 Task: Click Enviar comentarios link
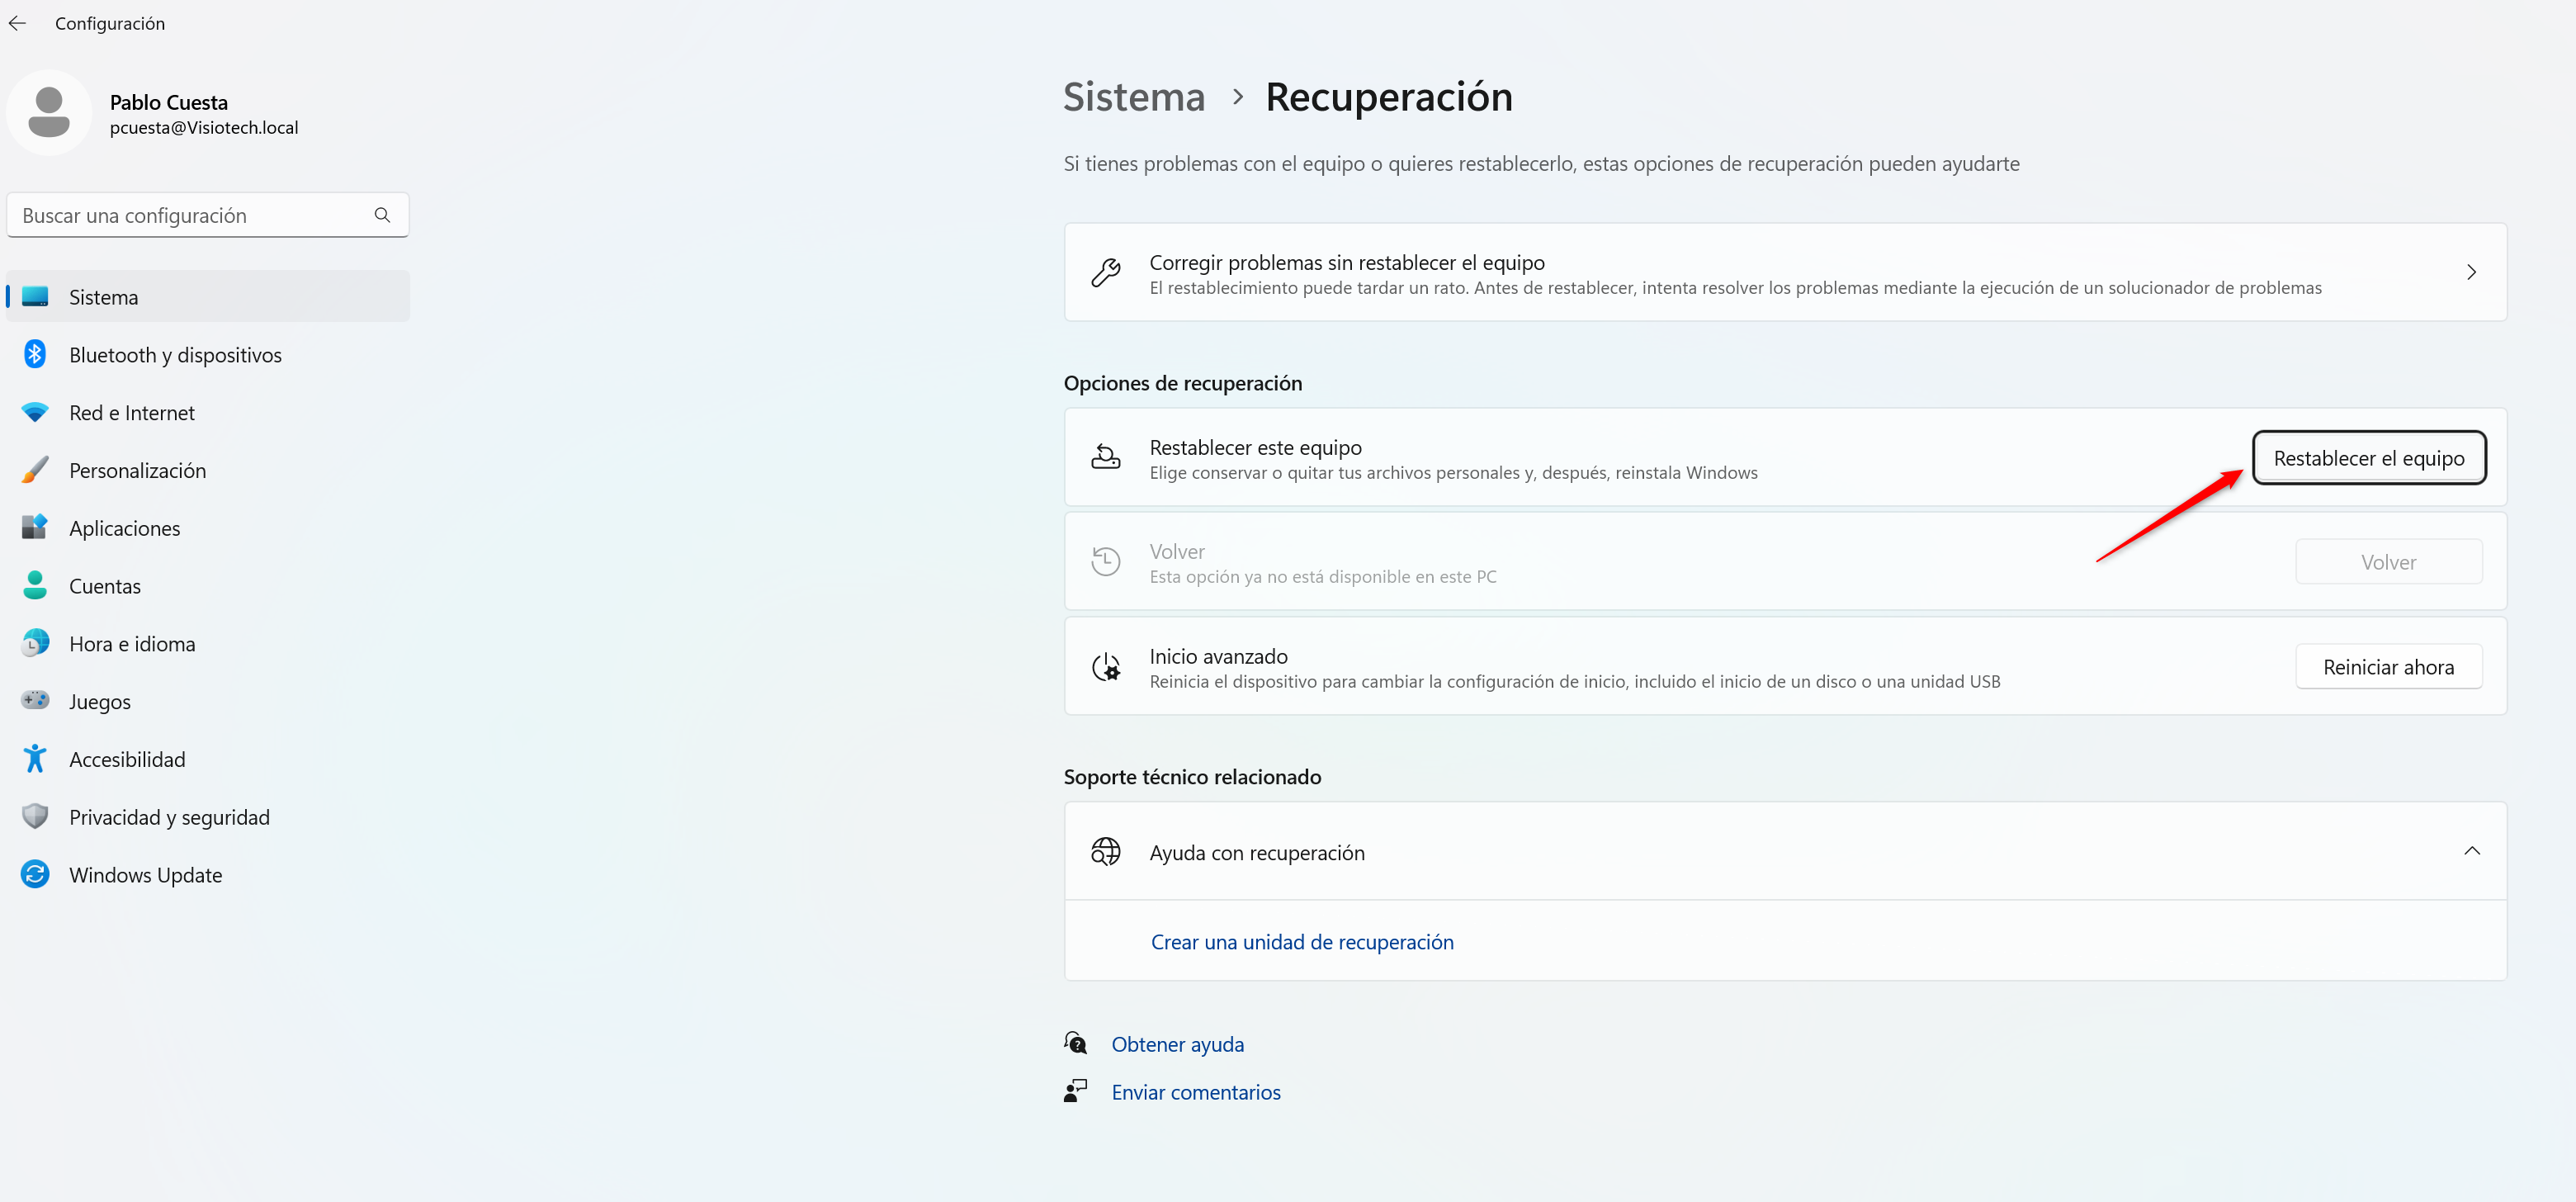1195,1092
